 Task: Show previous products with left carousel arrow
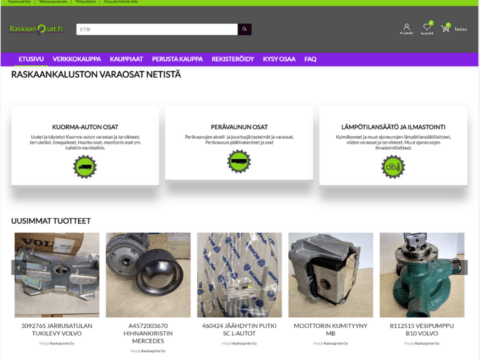(19, 267)
